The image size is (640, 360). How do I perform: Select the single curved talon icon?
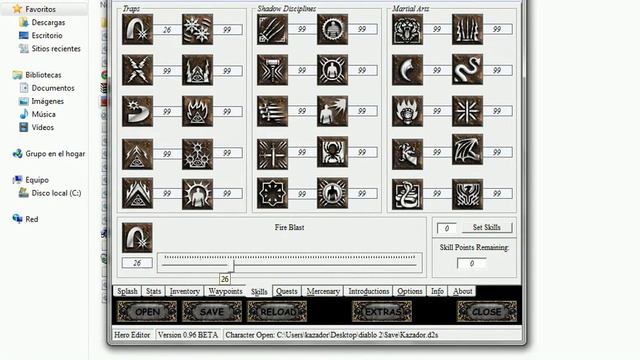pos(407,70)
